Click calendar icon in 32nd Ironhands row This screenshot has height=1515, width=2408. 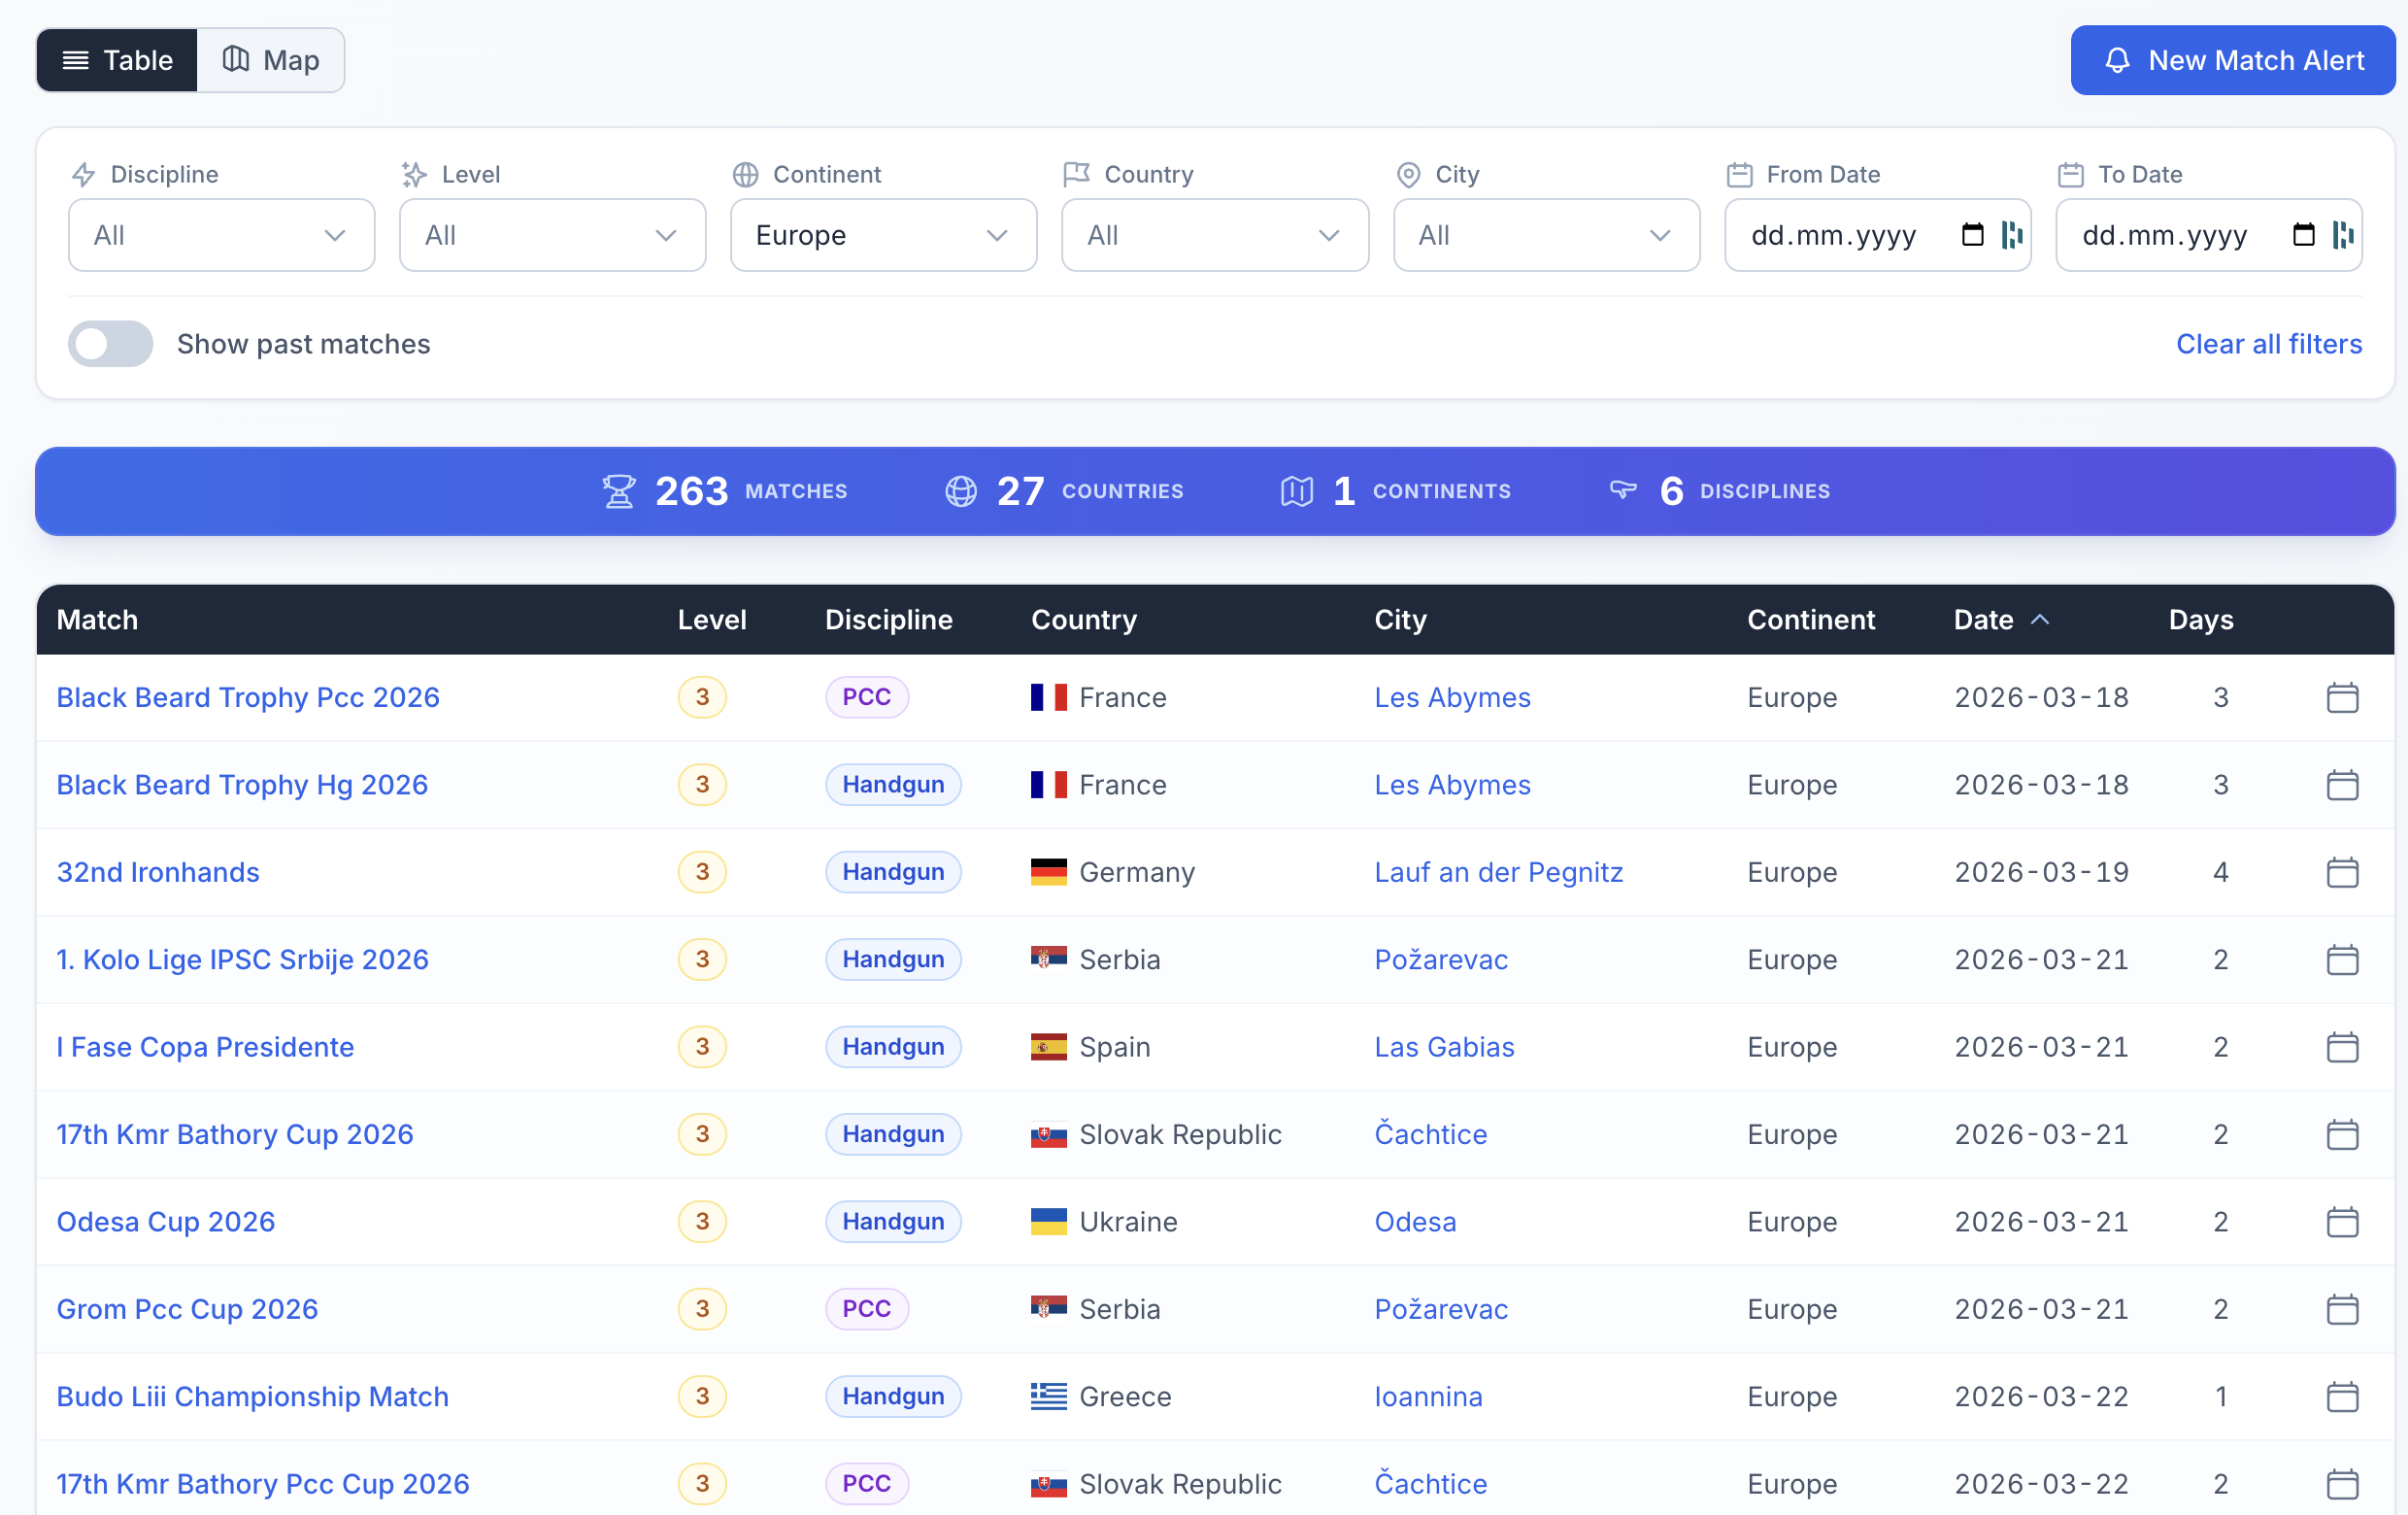(x=2342, y=872)
